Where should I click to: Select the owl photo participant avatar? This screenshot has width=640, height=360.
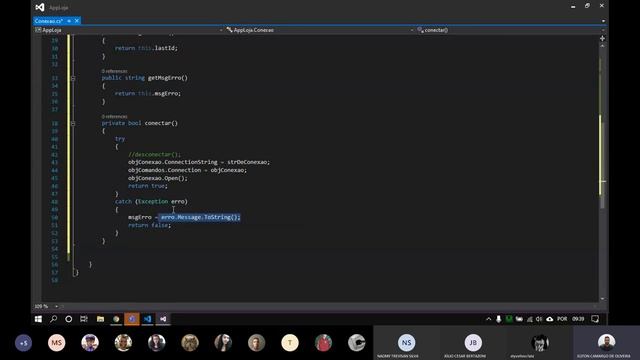pyautogui.click(x=190, y=343)
